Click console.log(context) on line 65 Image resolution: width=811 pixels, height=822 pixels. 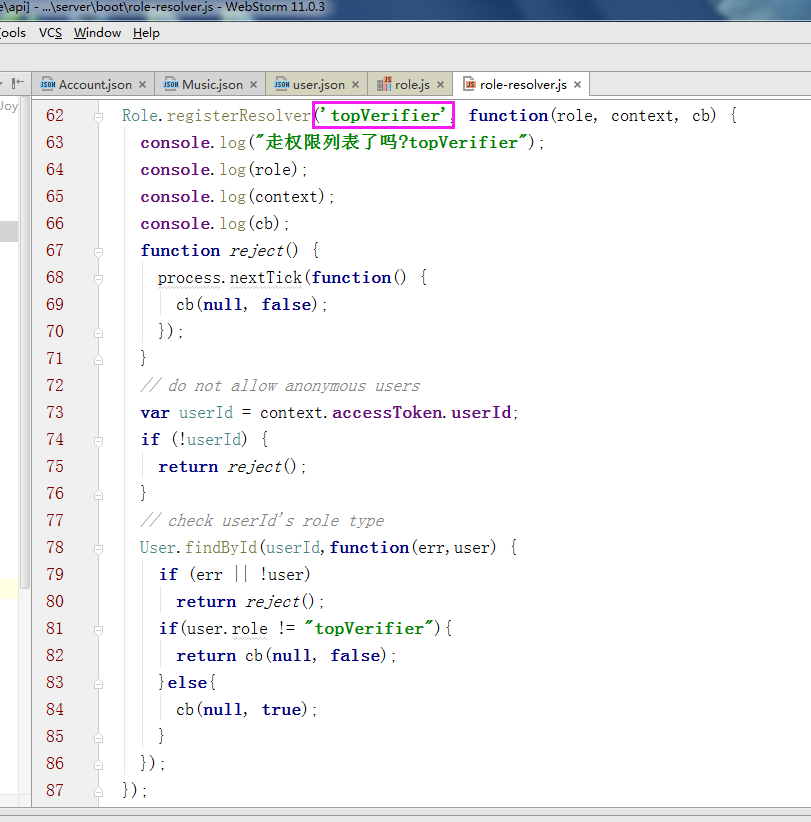(x=237, y=197)
